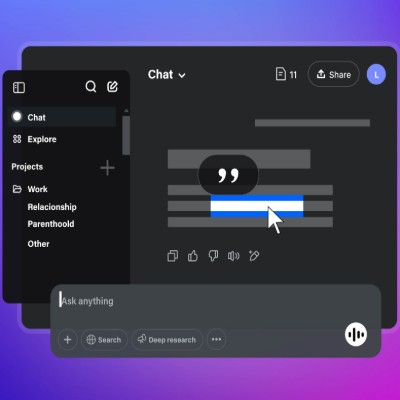Enable Deep research mode

[167, 340]
